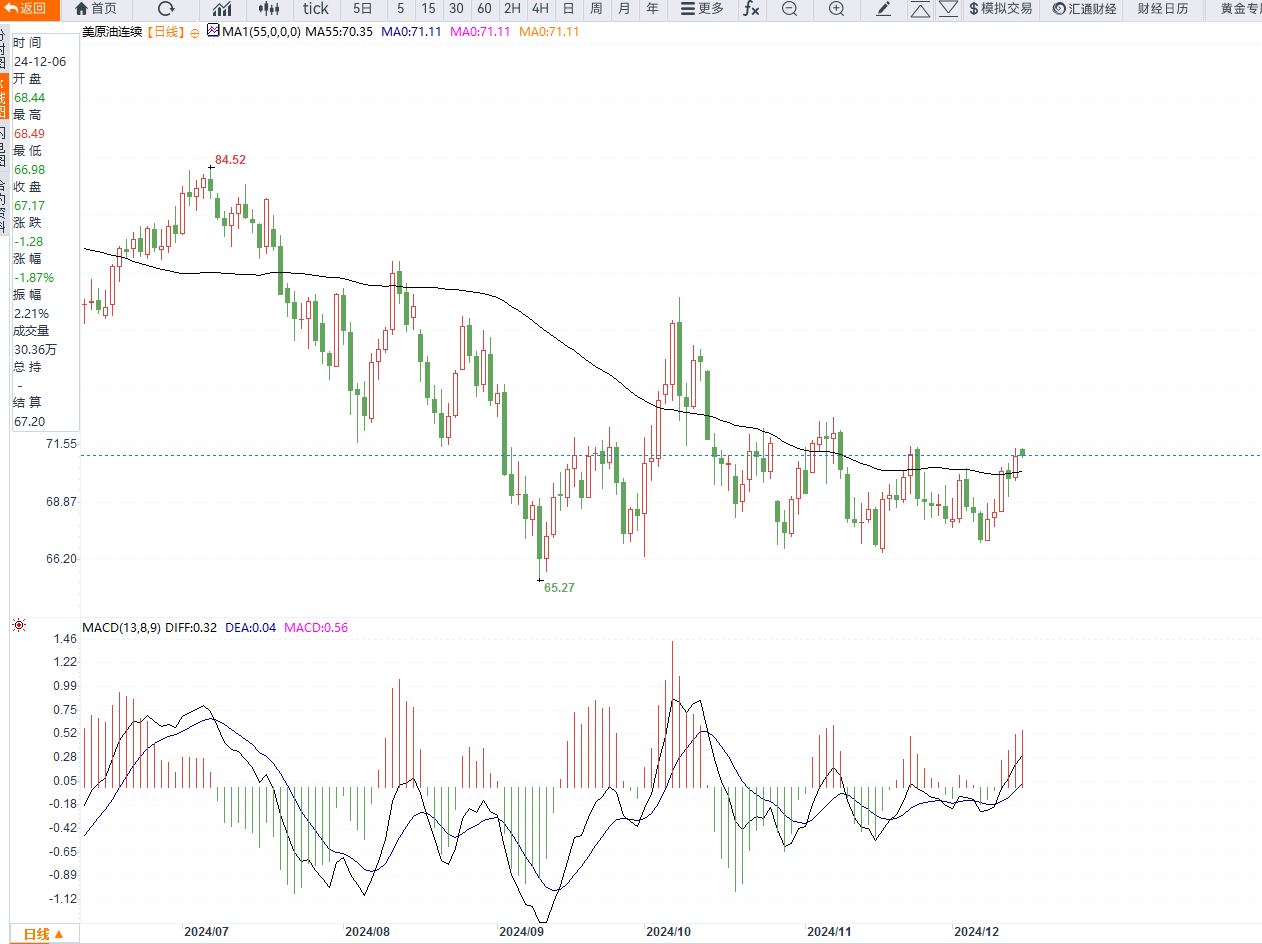Toggle the downward triangle icon in the toolbar

949,9
